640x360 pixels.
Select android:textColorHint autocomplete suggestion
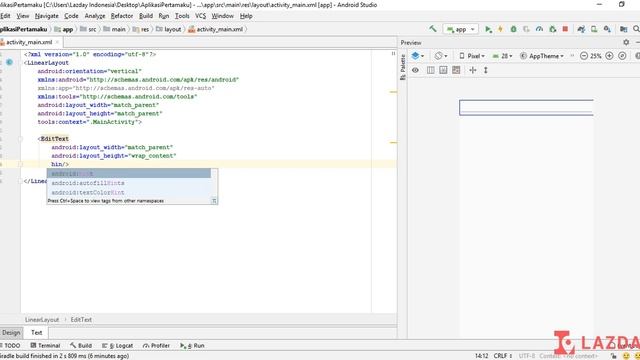(x=129, y=192)
